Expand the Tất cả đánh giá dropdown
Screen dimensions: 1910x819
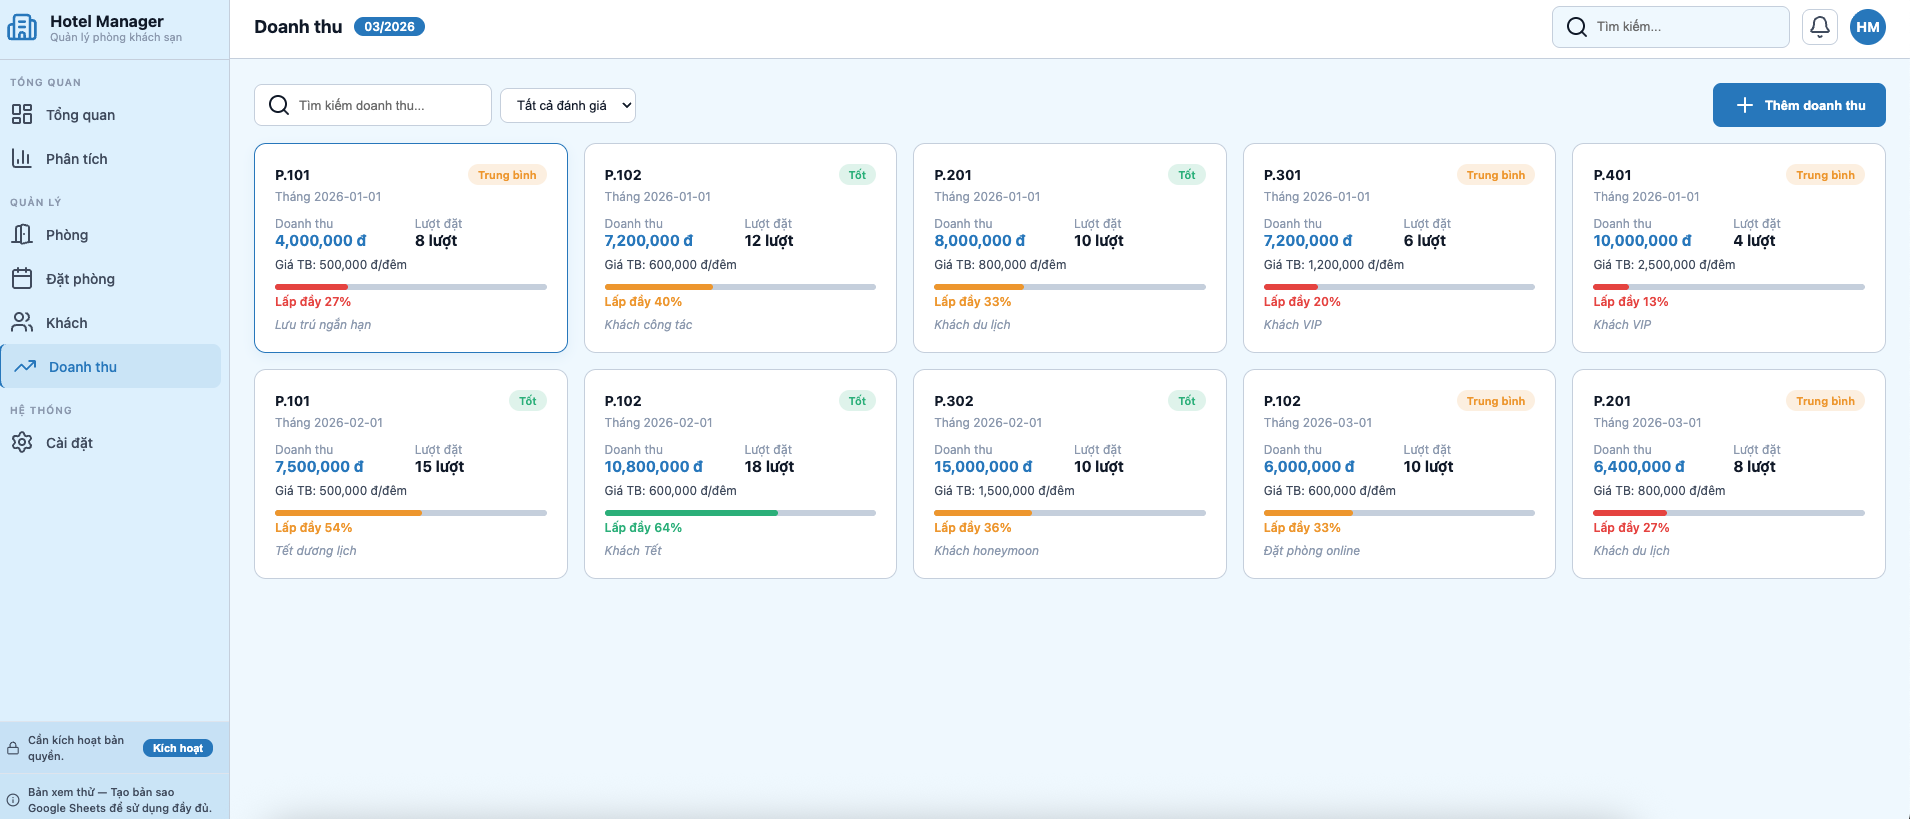tap(568, 105)
